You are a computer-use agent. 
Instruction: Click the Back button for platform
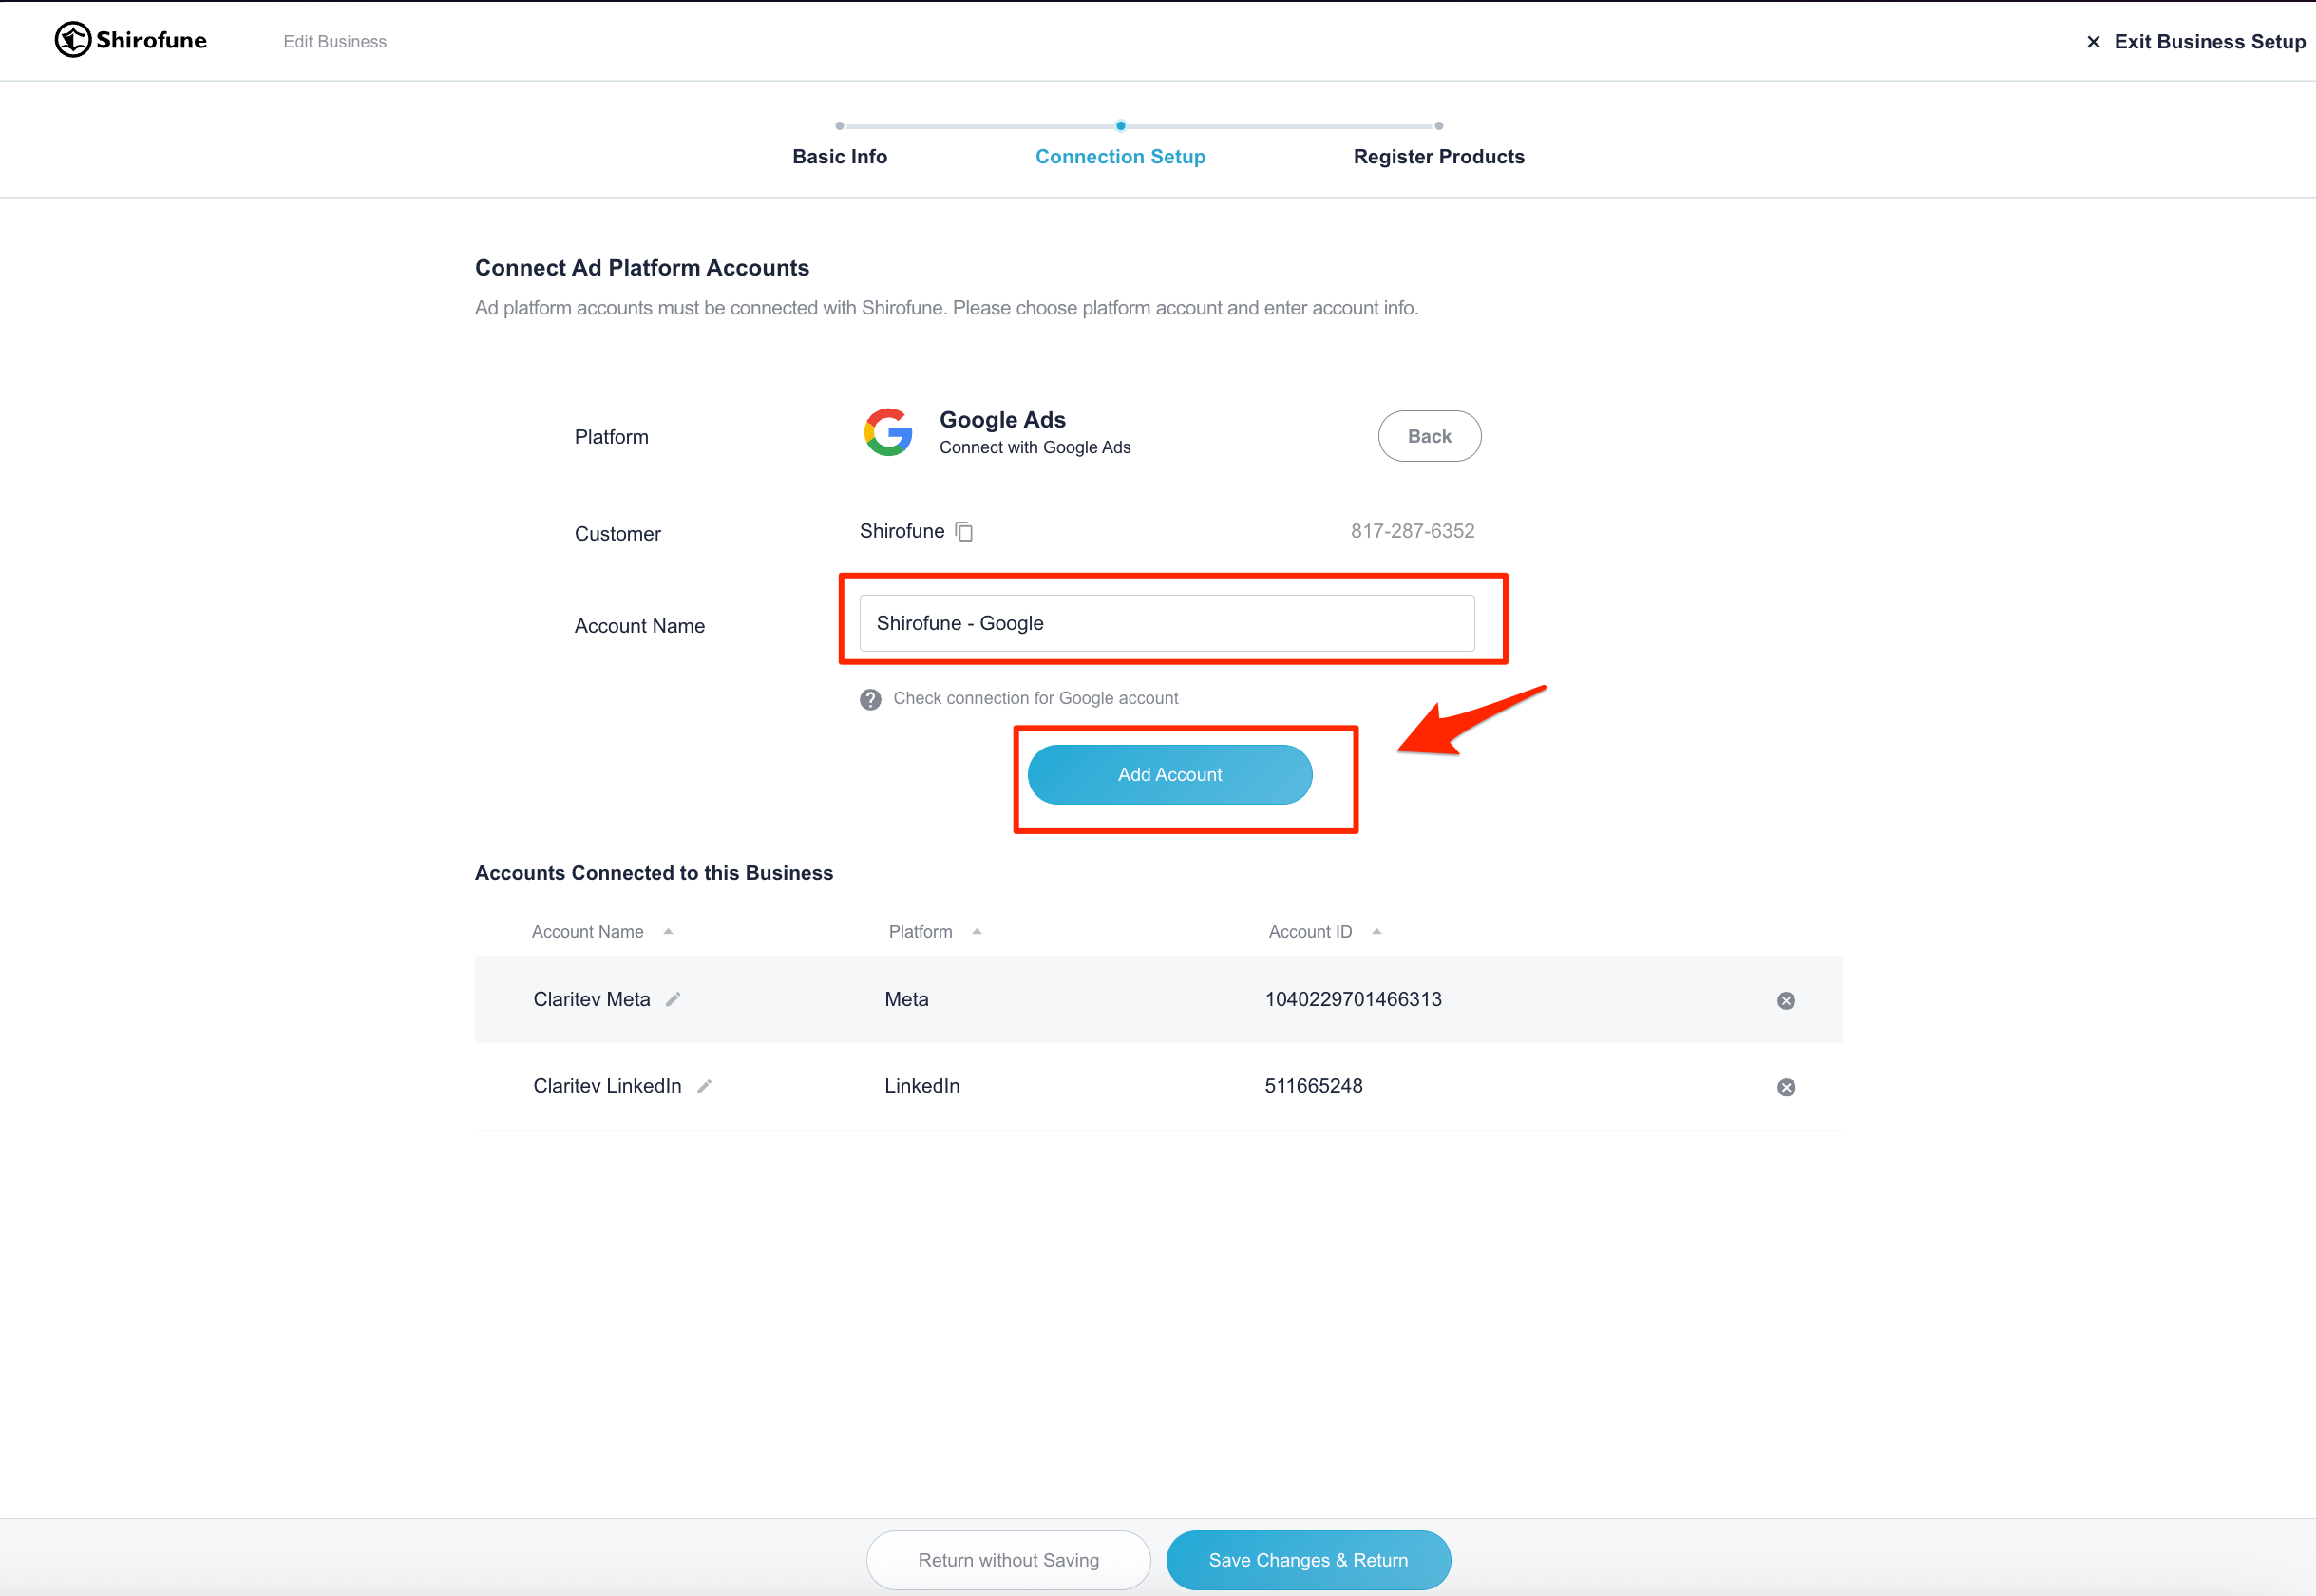click(1429, 436)
